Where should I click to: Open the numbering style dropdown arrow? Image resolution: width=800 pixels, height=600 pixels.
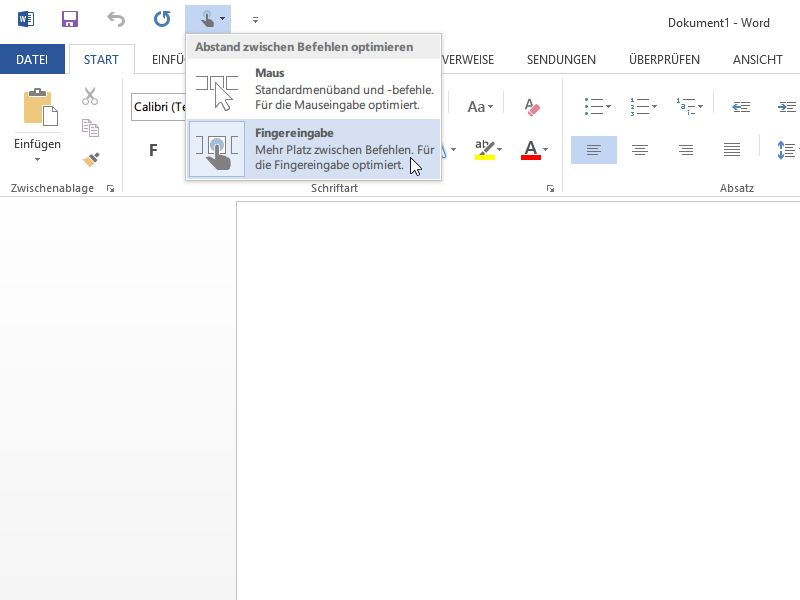click(655, 107)
